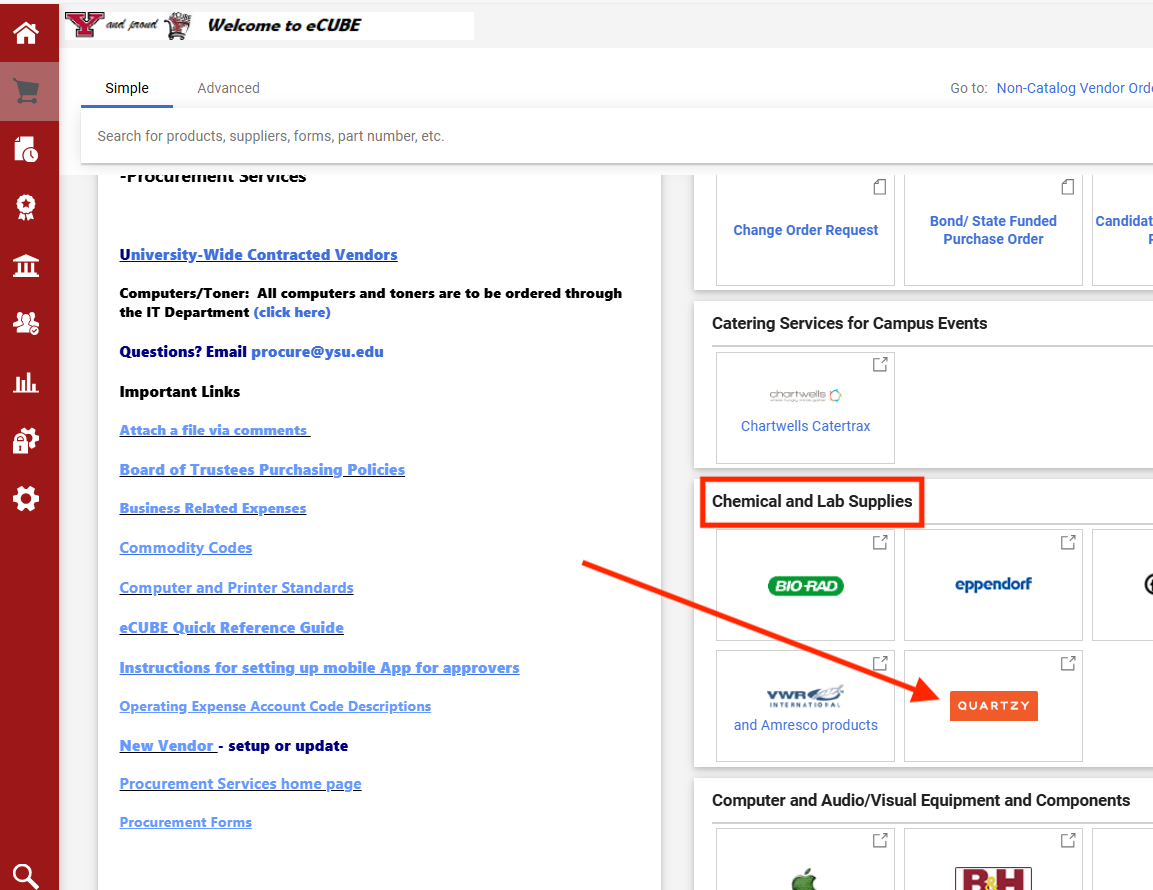Open the contracts ribbon badge sidebar icon
The width and height of the screenshot is (1153, 890).
(x=26, y=207)
